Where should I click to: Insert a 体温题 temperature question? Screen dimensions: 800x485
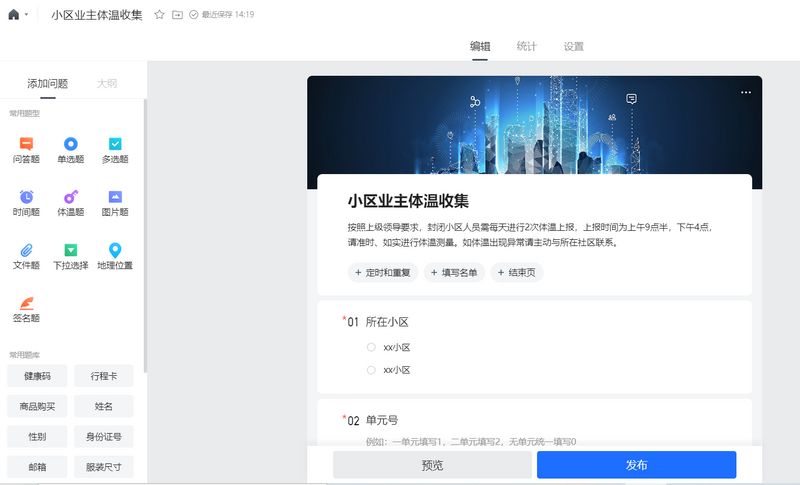(70, 203)
